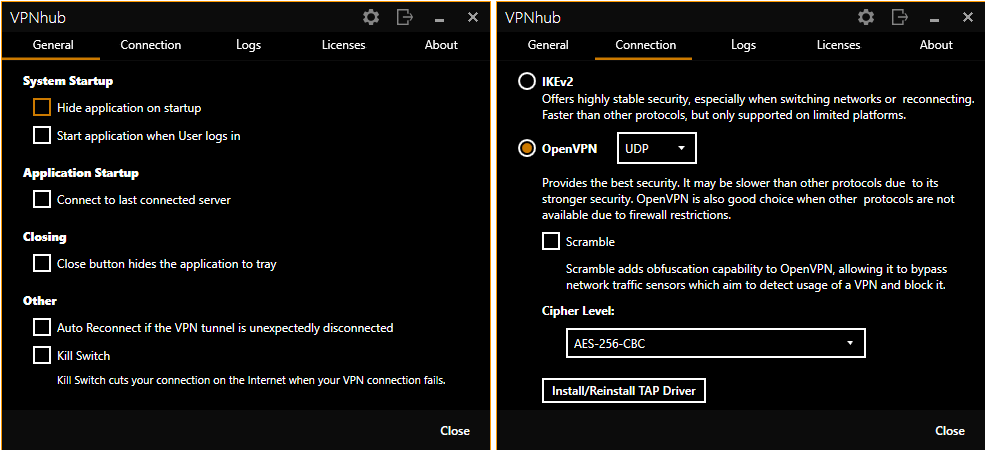Click VPNhub title in right window
The width and height of the screenshot is (985, 450).
[533, 18]
